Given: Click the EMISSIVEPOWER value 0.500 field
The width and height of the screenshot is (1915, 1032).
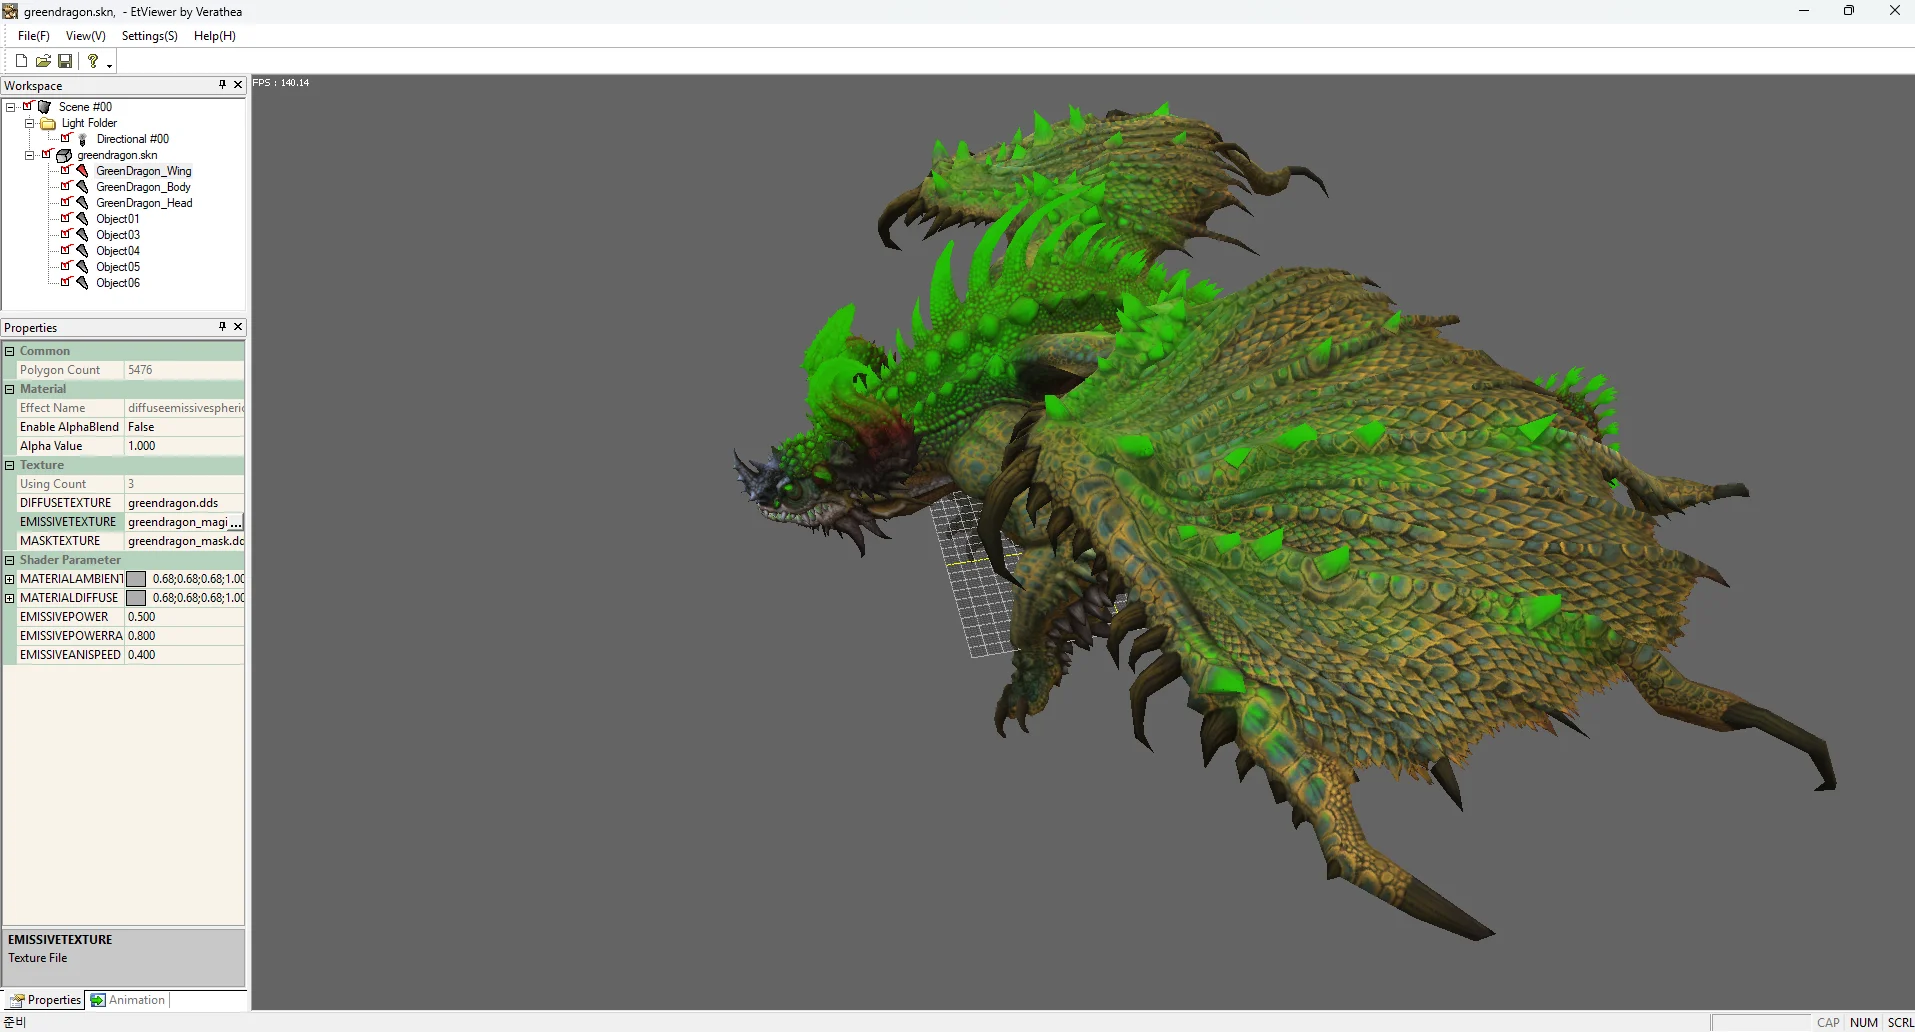Looking at the screenshot, I should tap(184, 617).
